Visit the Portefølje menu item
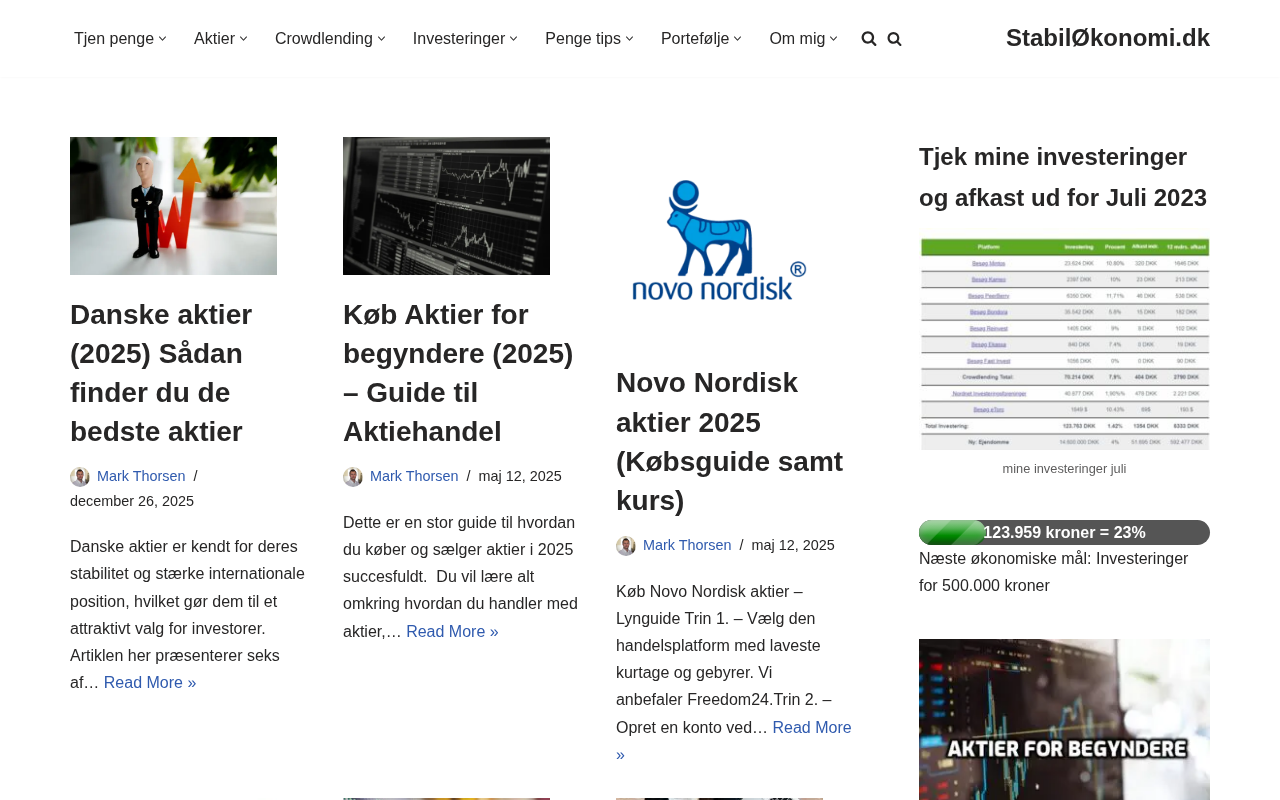This screenshot has height=800, width=1280. (x=695, y=39)
